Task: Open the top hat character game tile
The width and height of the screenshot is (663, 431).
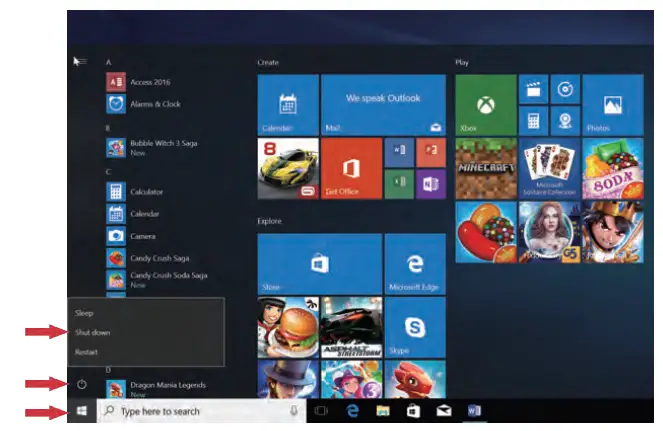Action: tap(288, 379)
